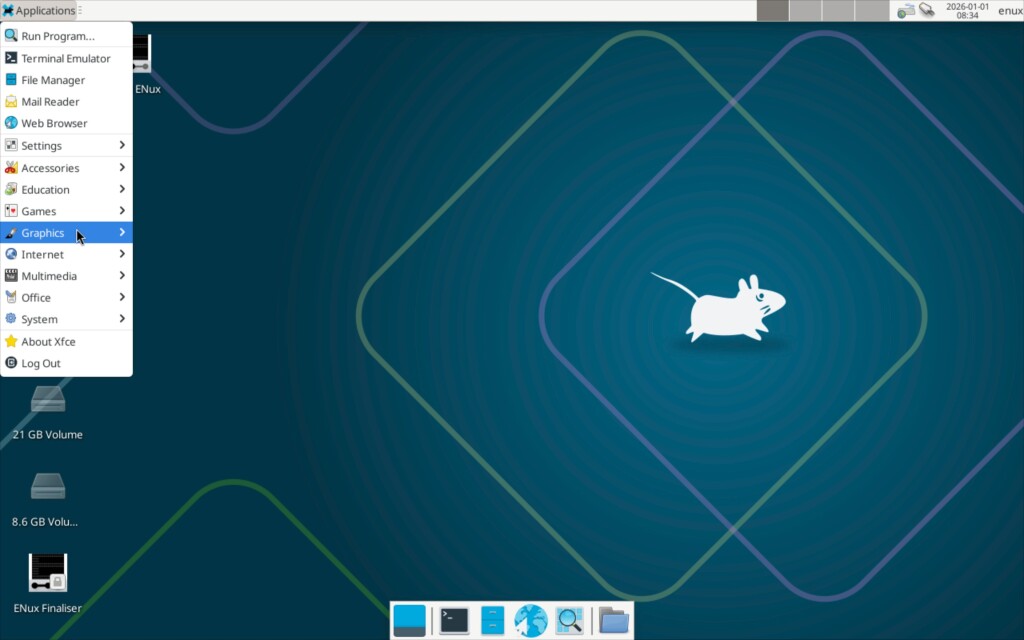The height and width of the screenshot is (640, 1024).
Task: Expand the Office category
Action: click(x=67, y=297)
